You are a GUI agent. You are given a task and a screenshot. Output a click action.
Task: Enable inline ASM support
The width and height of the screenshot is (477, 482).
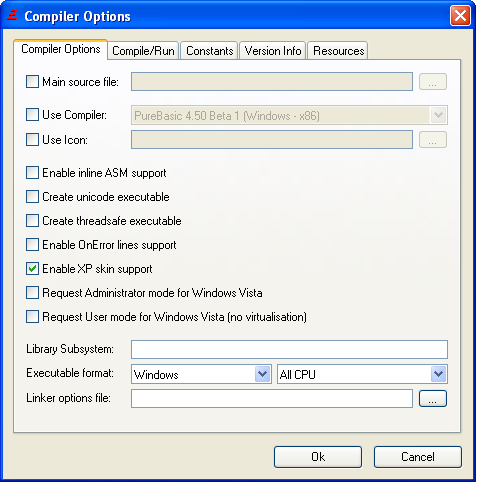click(x=32, y=173)
